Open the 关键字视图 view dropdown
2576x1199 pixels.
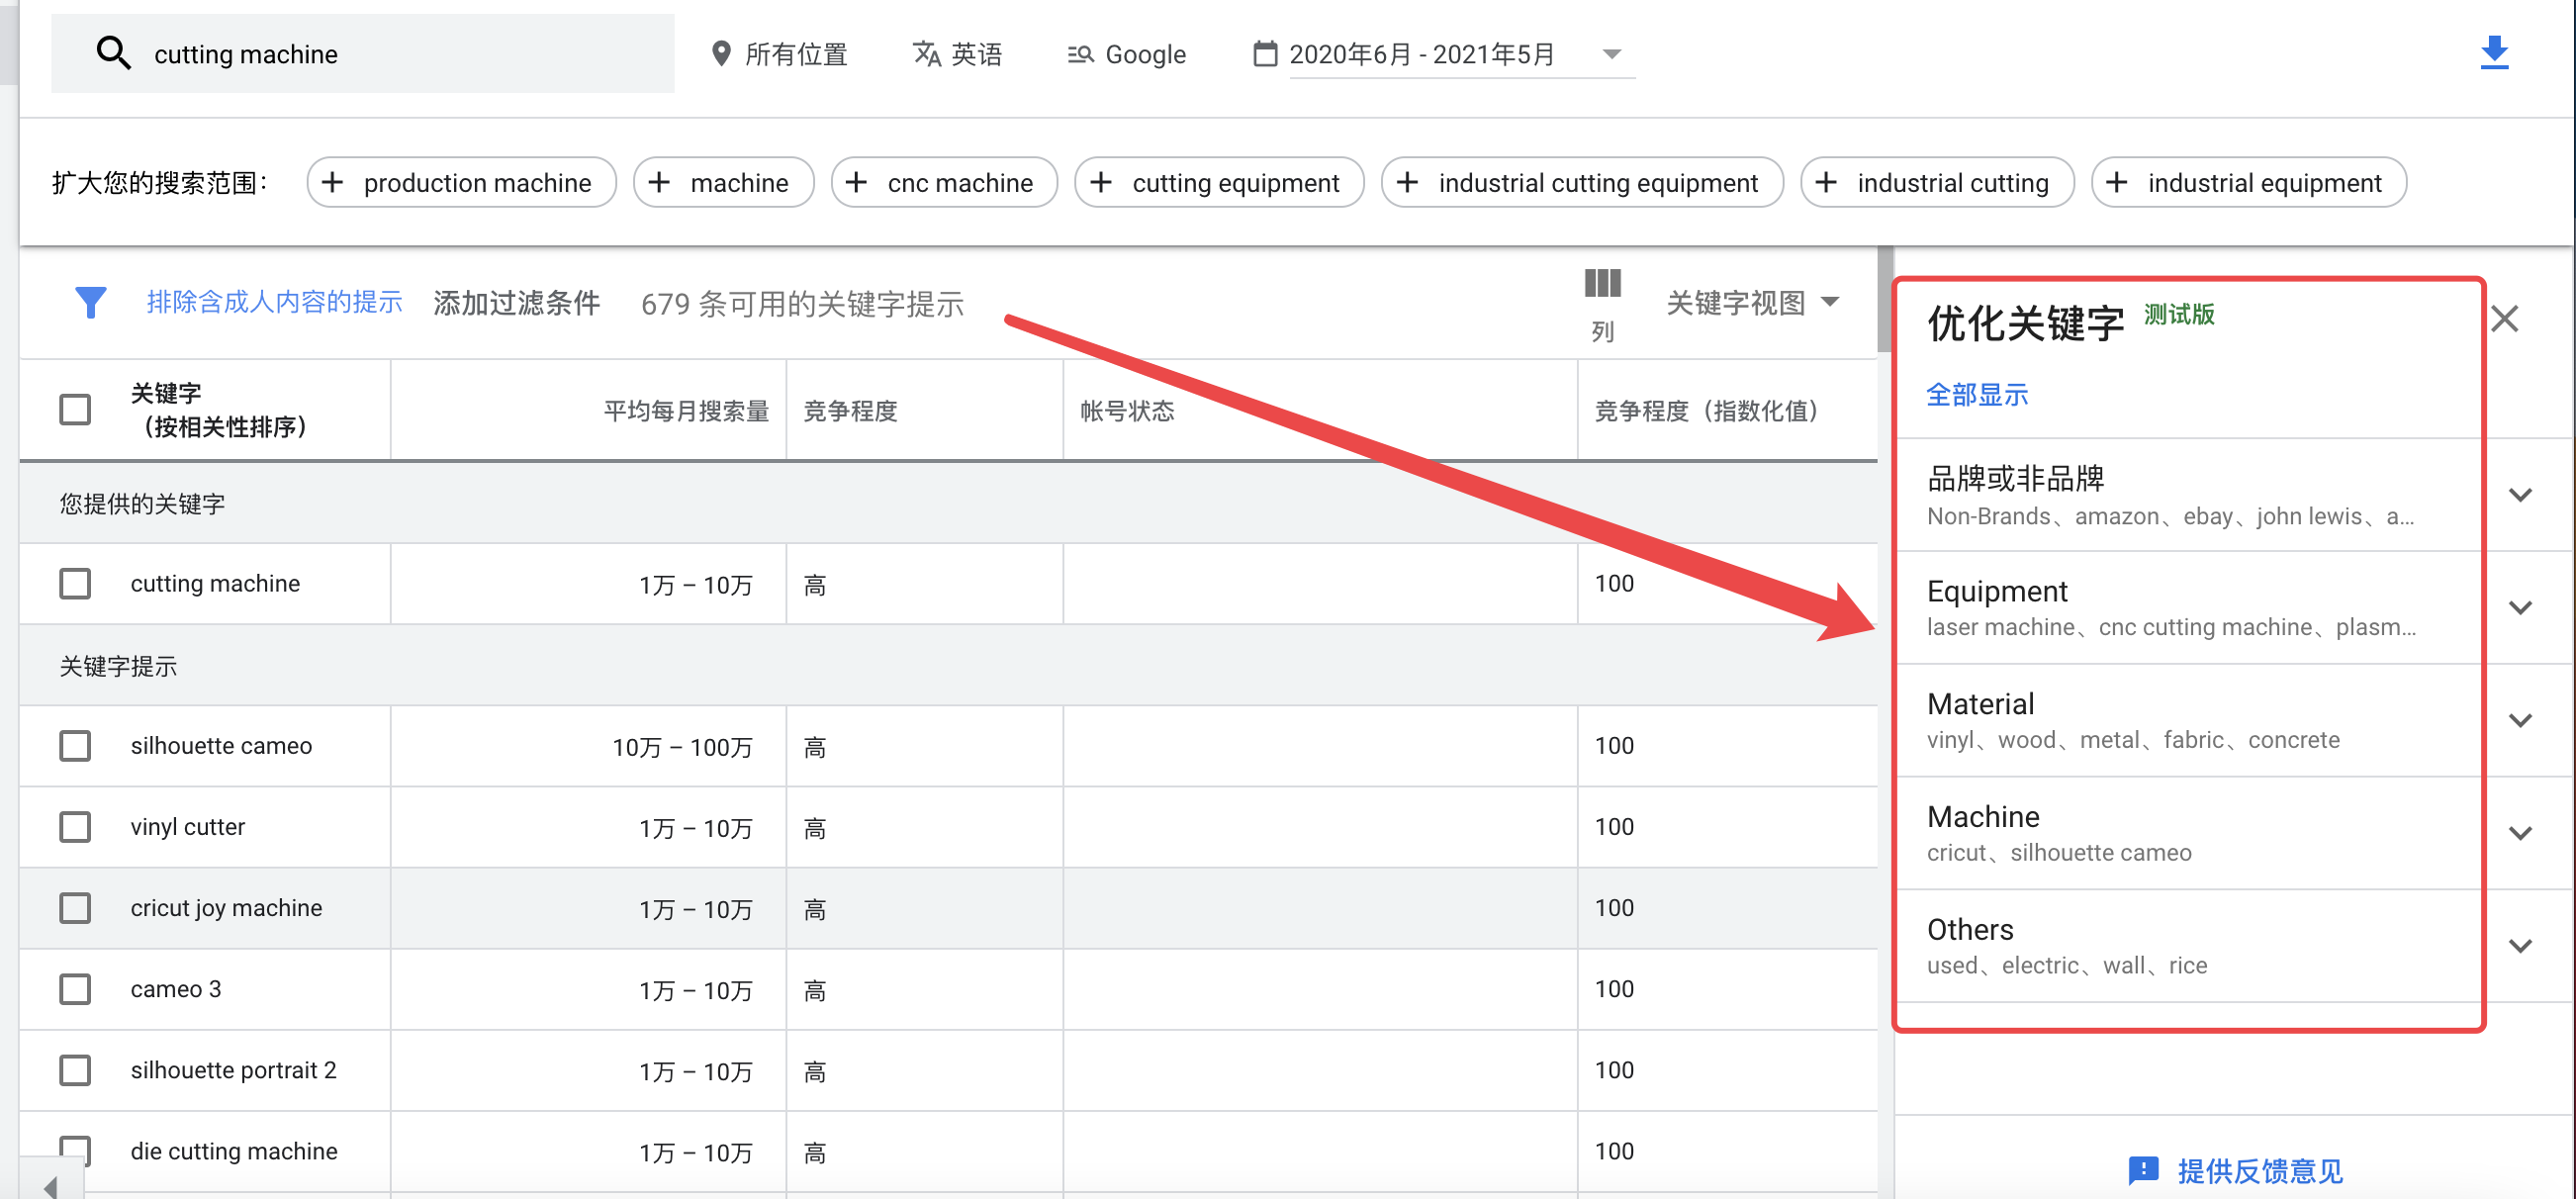pos(1752,302)
